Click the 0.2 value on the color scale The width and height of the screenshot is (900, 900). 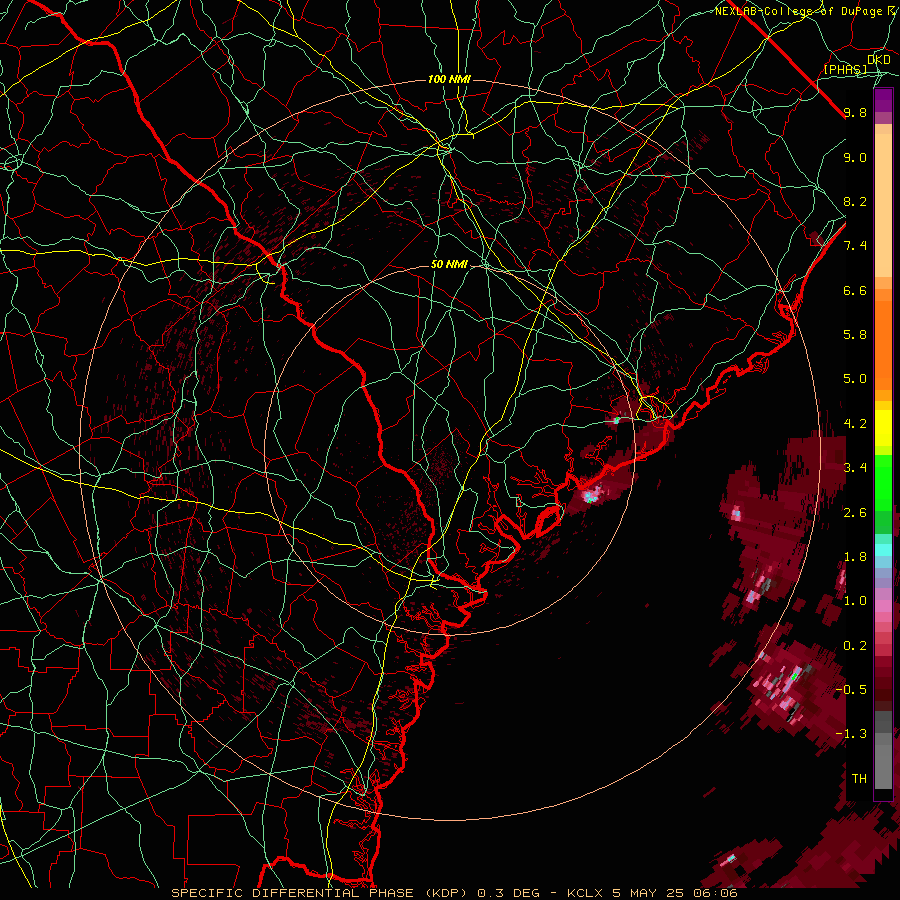[x=855, y=645]
